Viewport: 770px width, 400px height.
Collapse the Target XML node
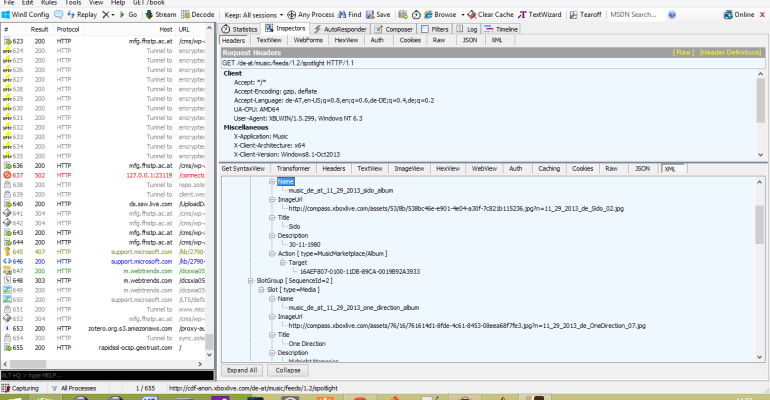point(282,263)
